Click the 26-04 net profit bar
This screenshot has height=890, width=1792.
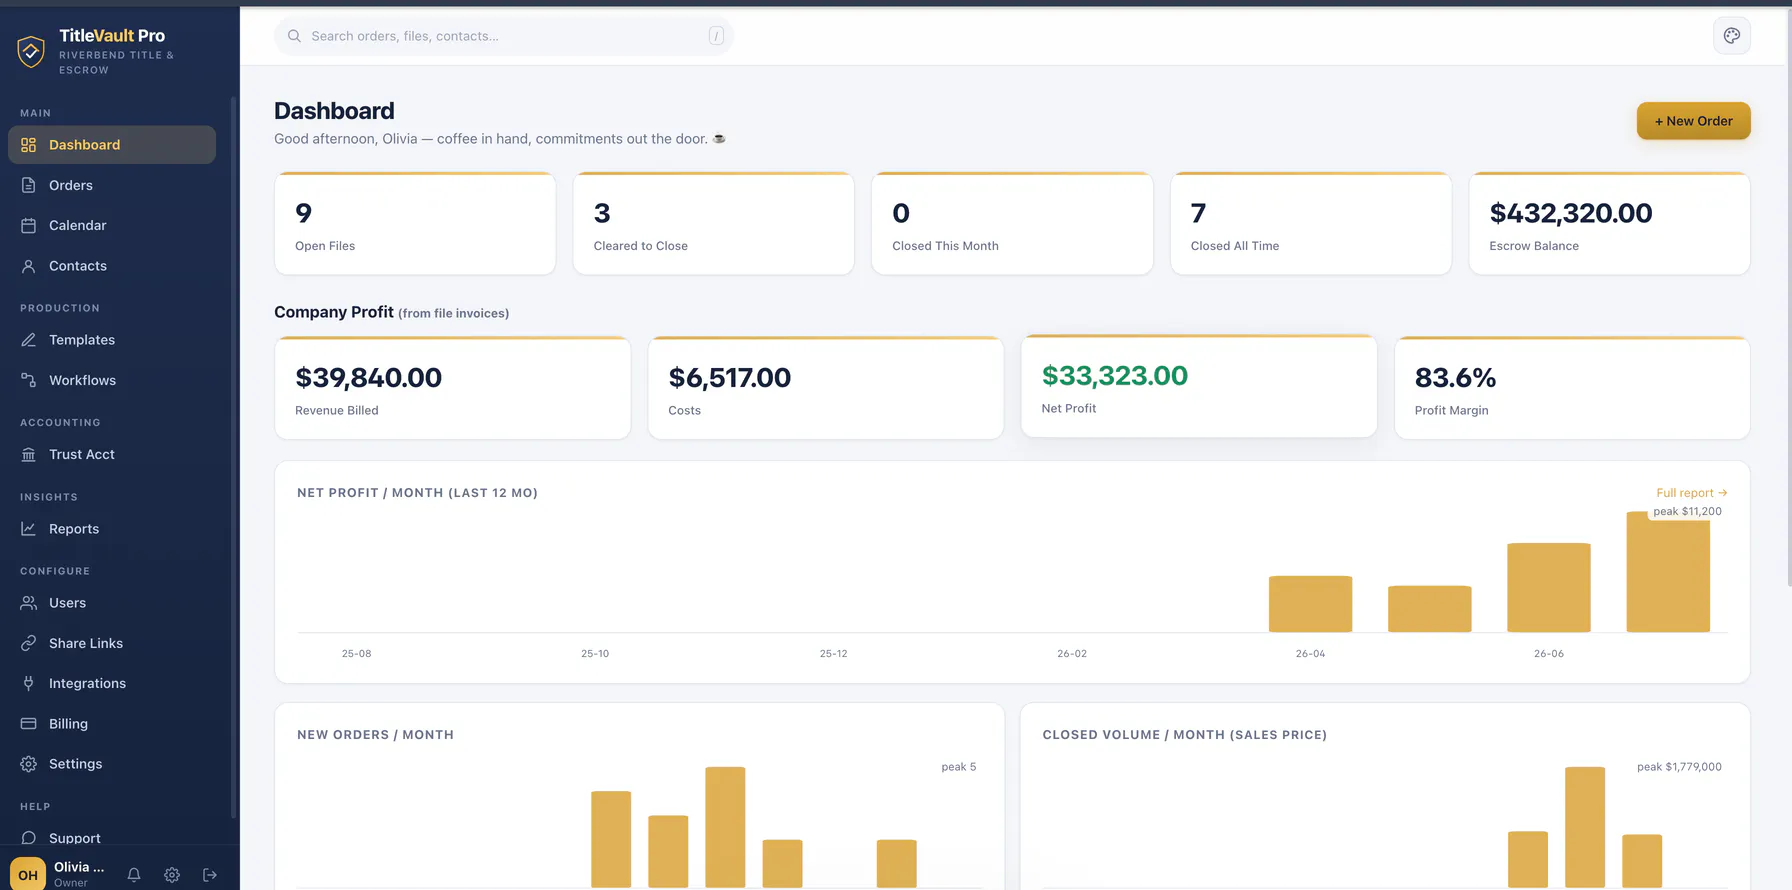(1310, 604)
